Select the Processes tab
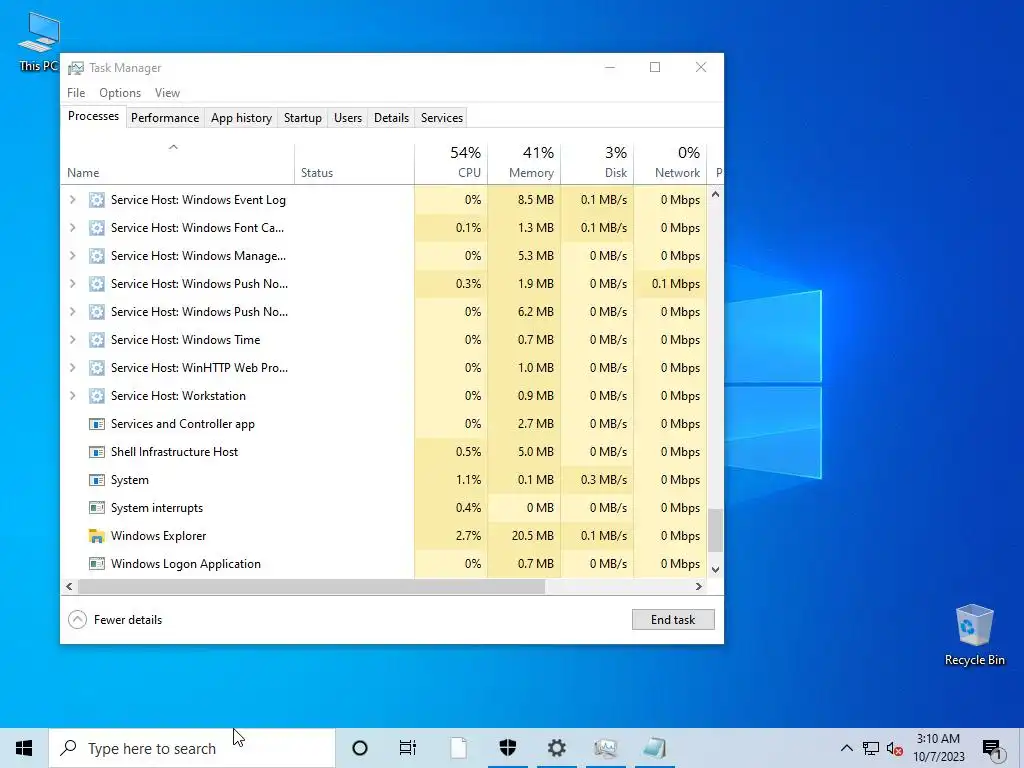This screenshot has width=1024, height=768. pos(93,116)
